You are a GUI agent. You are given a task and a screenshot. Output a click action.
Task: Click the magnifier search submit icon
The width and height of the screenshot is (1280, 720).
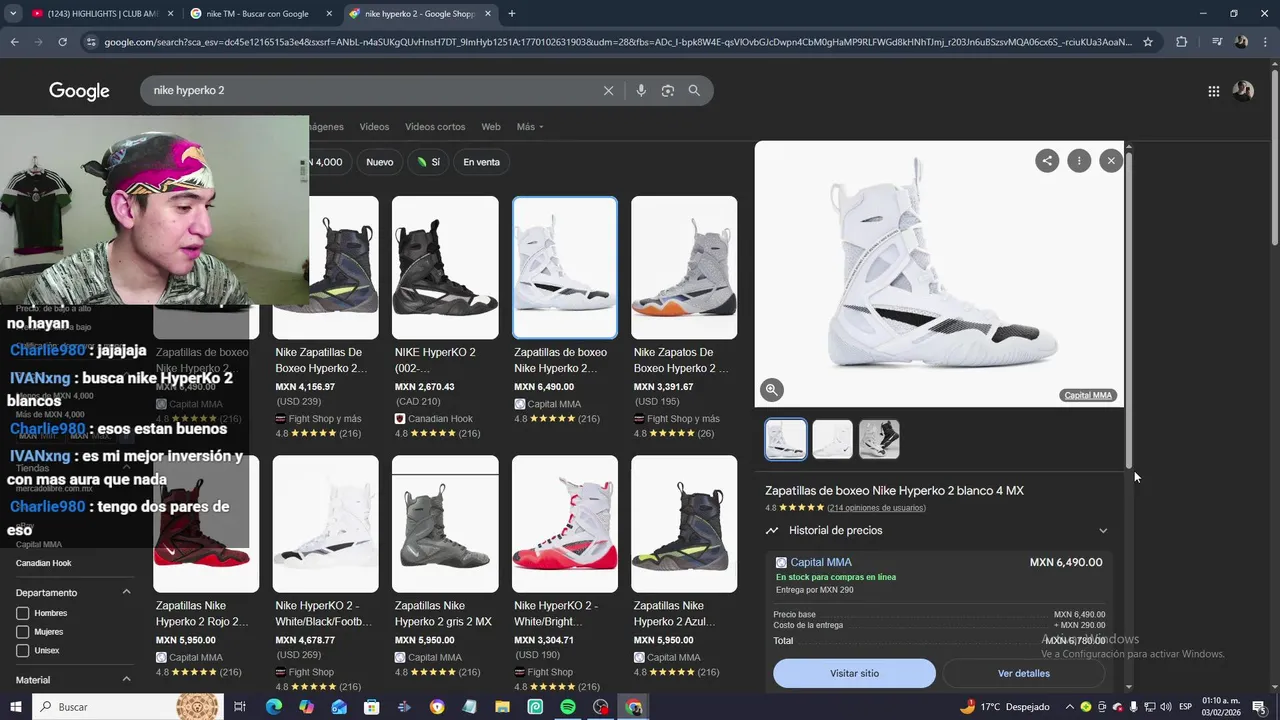694,90
